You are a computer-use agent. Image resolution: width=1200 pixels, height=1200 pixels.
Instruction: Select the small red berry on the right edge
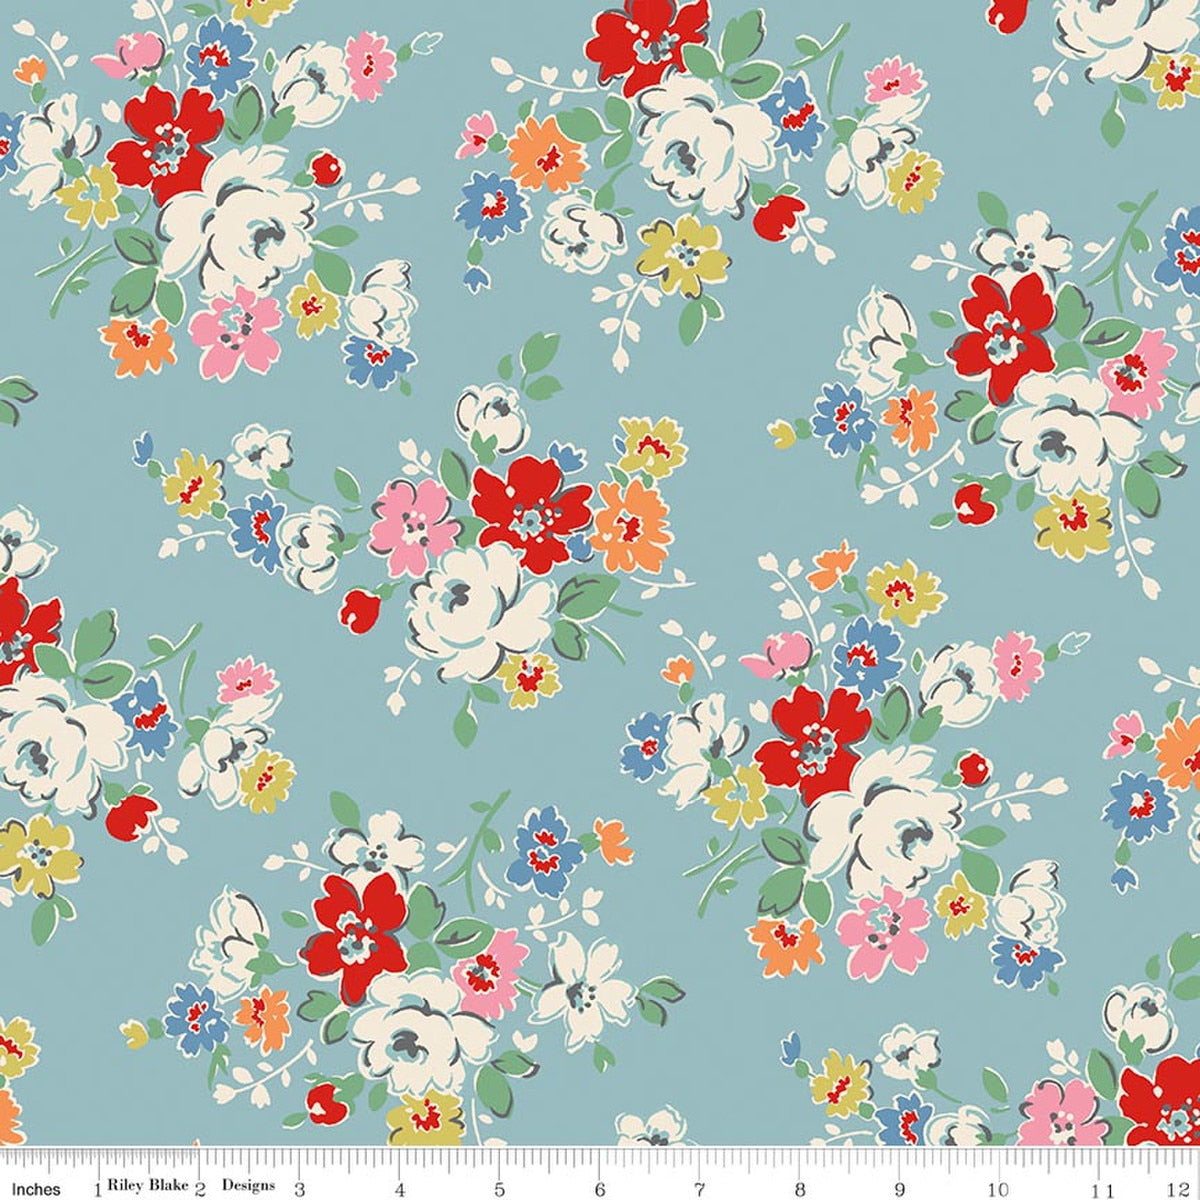coord(975,770)
